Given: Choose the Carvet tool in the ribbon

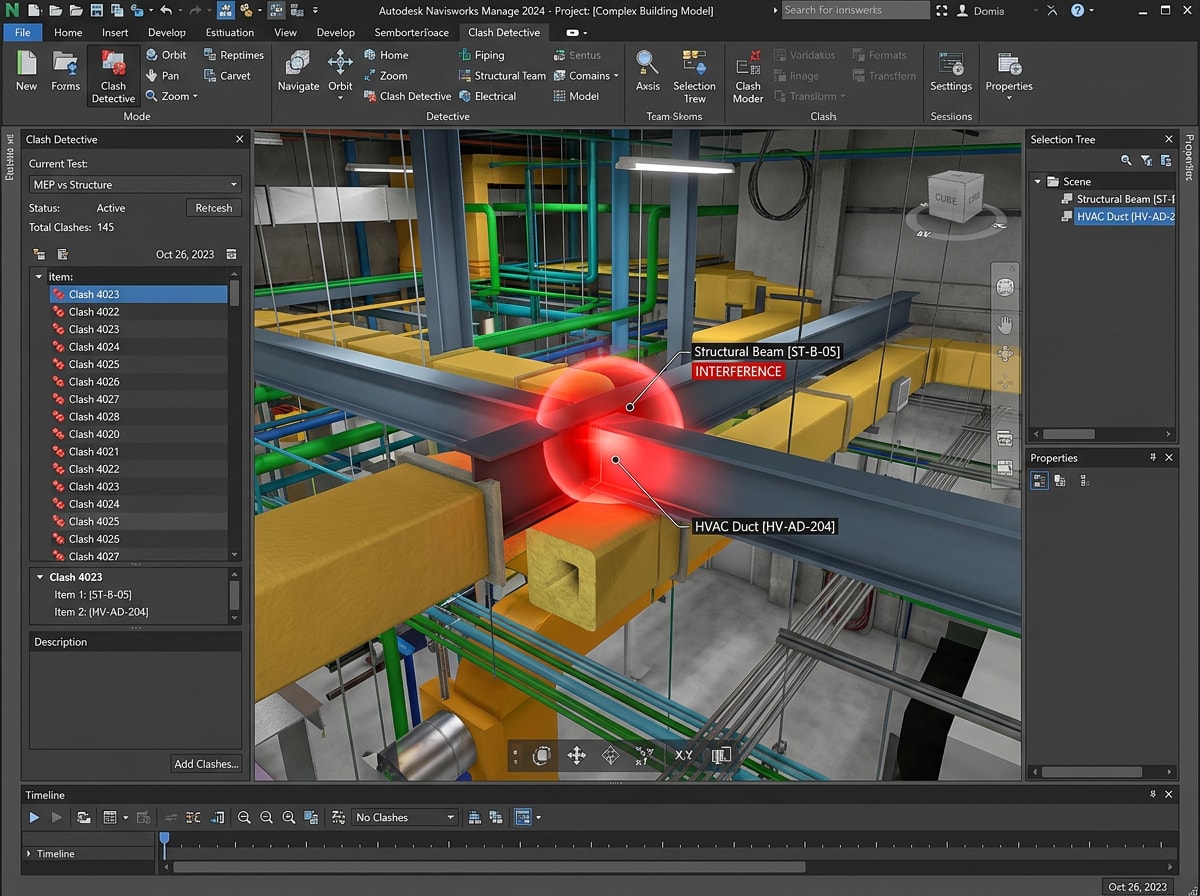Looking at the screenshot, I should 227,75.
